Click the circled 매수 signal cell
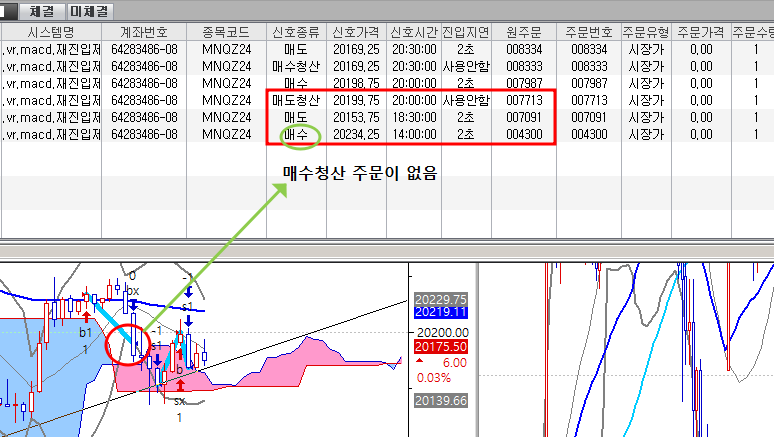 [x=296, y=134]
